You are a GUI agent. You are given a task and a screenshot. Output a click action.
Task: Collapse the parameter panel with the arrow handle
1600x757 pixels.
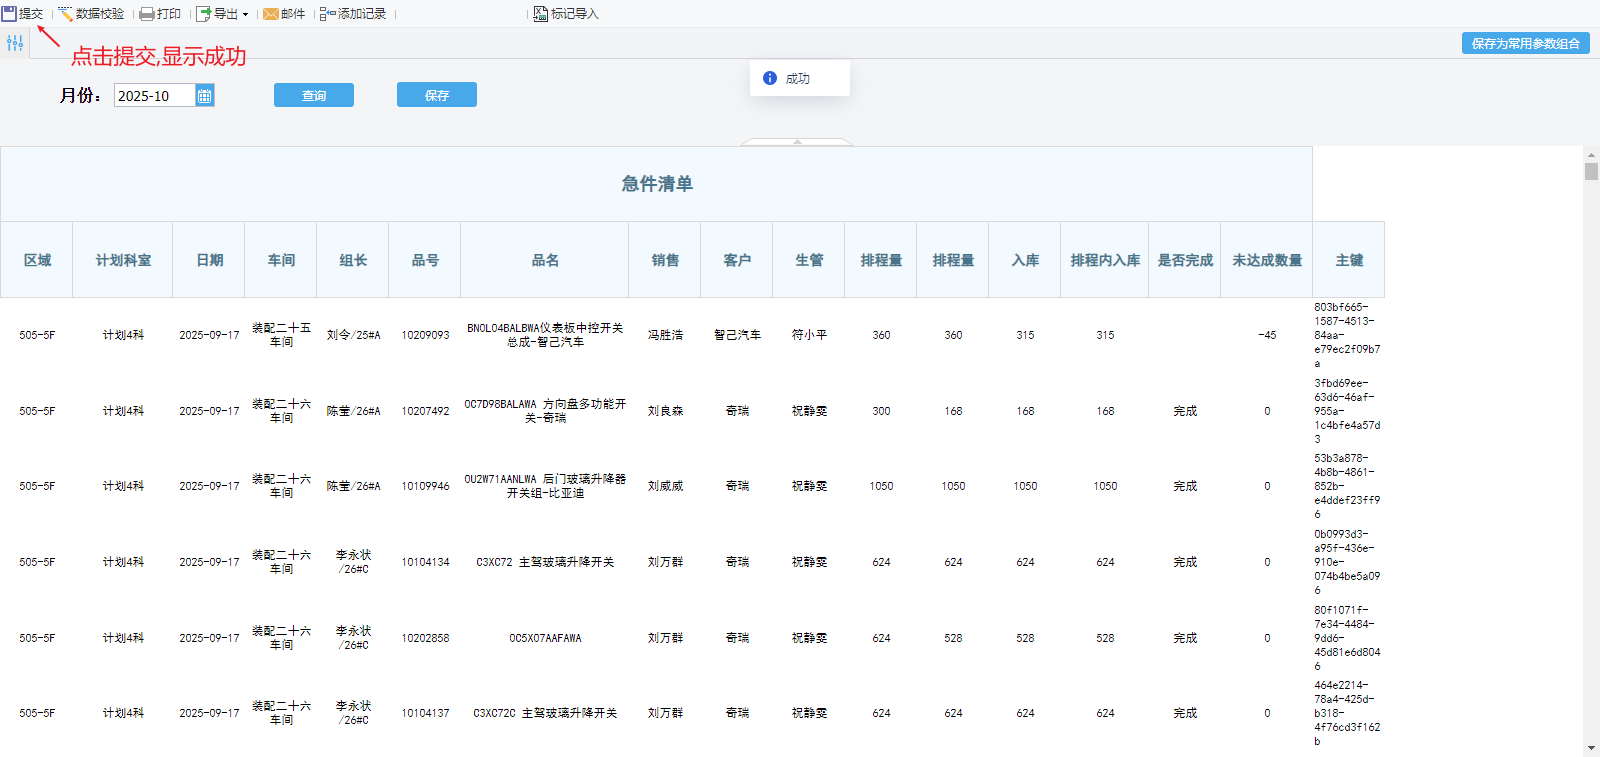click(x=797, y=142)
